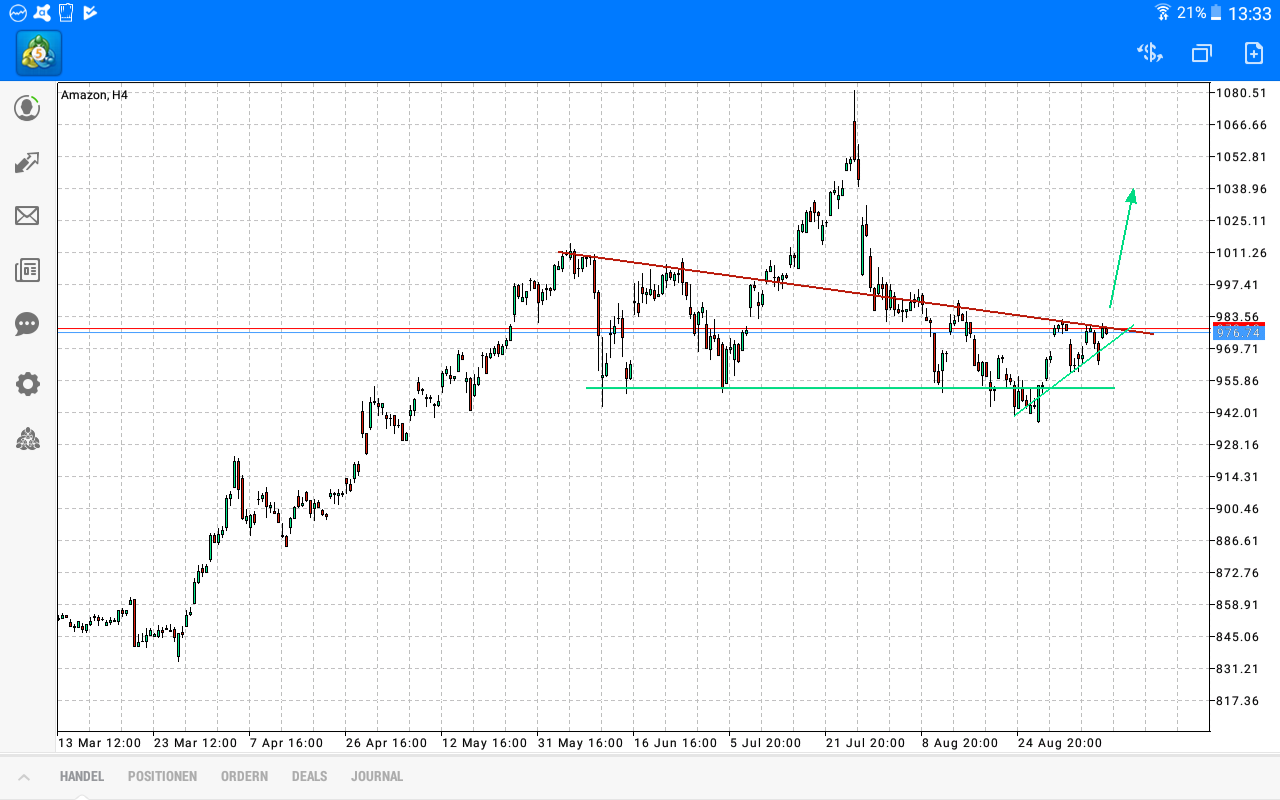This screenshot has width=1280, height=800.
Task: Open the charts arrows icon in sidebar
Action: pos(27,162)
